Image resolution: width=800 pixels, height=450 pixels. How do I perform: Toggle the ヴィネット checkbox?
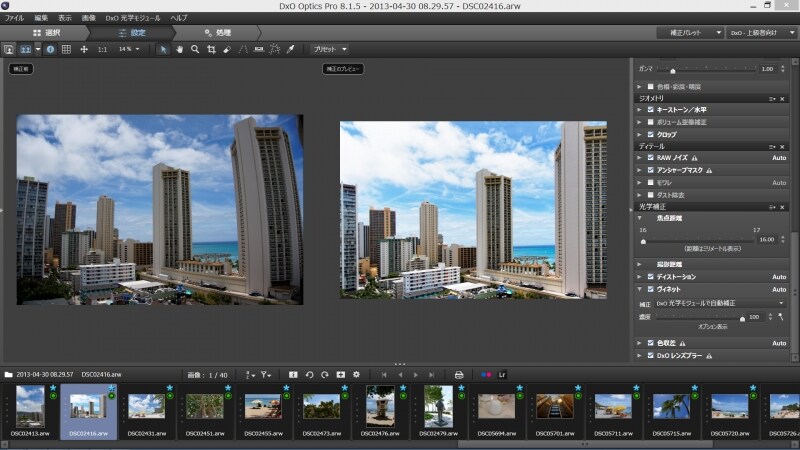click(x=651, y=289)
